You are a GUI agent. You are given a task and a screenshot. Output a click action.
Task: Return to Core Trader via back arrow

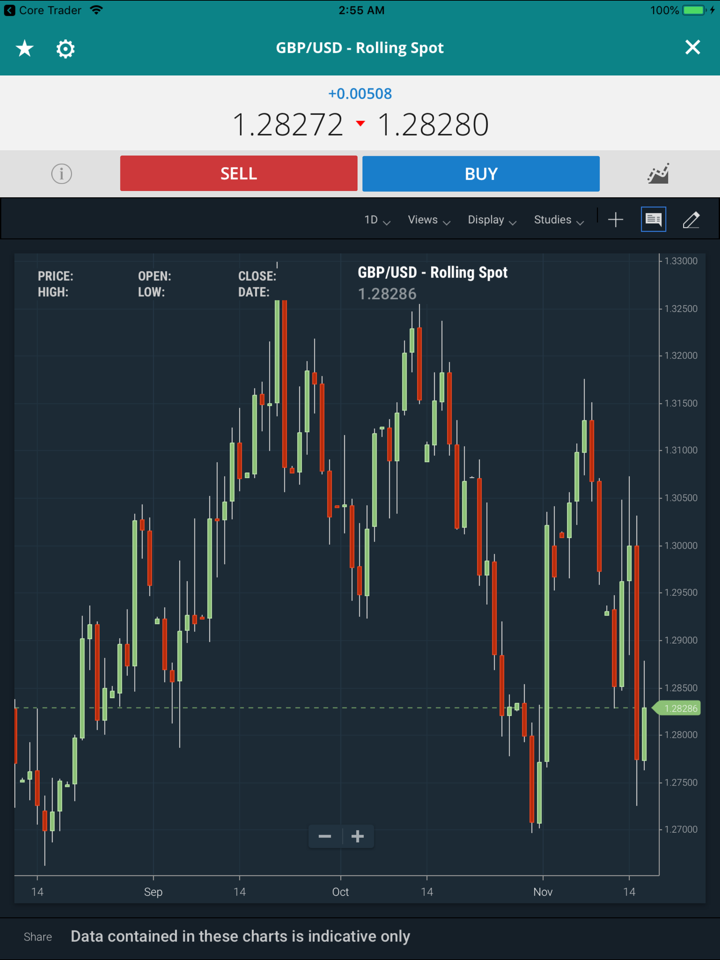10,10
